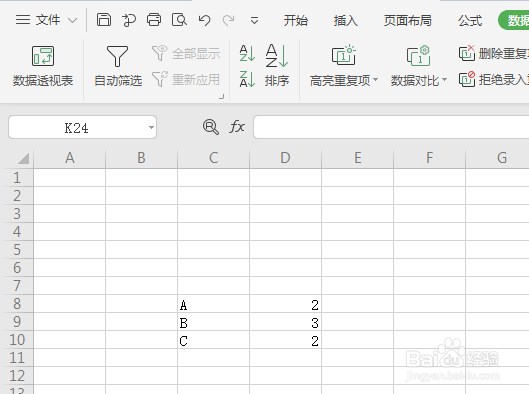
Task: Expand the 数据对比 dropdown arrow
Action: [x=444, y=80]
